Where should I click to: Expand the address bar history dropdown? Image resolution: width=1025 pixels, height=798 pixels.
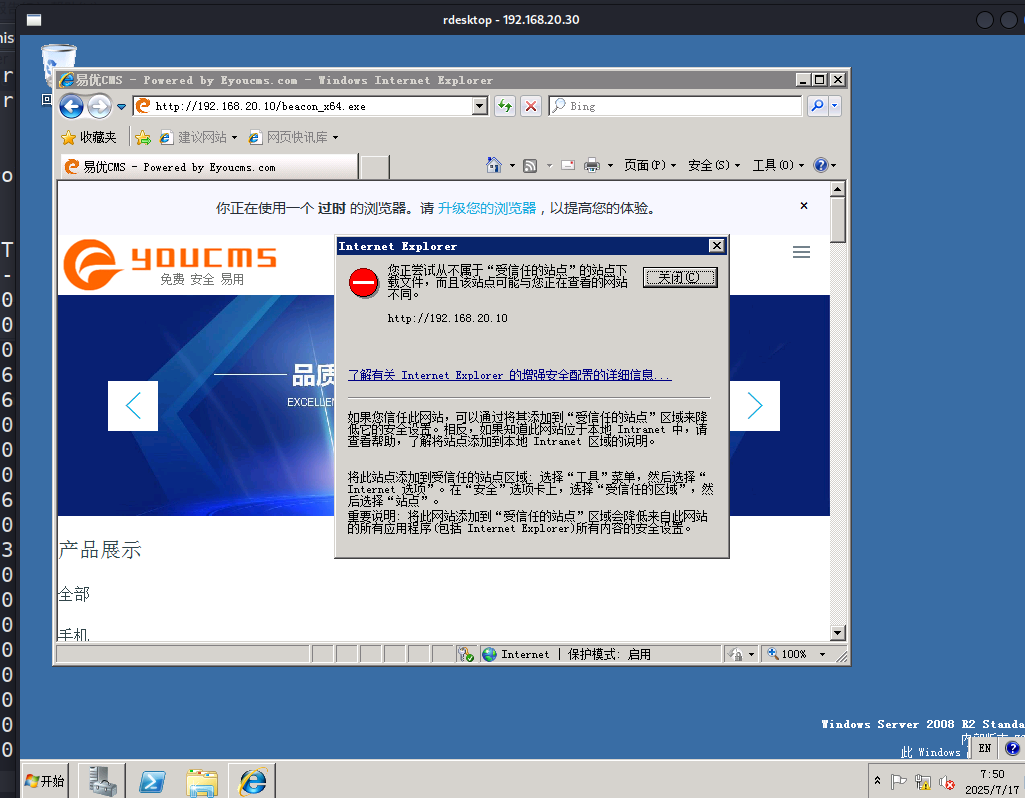click(480, 106)
